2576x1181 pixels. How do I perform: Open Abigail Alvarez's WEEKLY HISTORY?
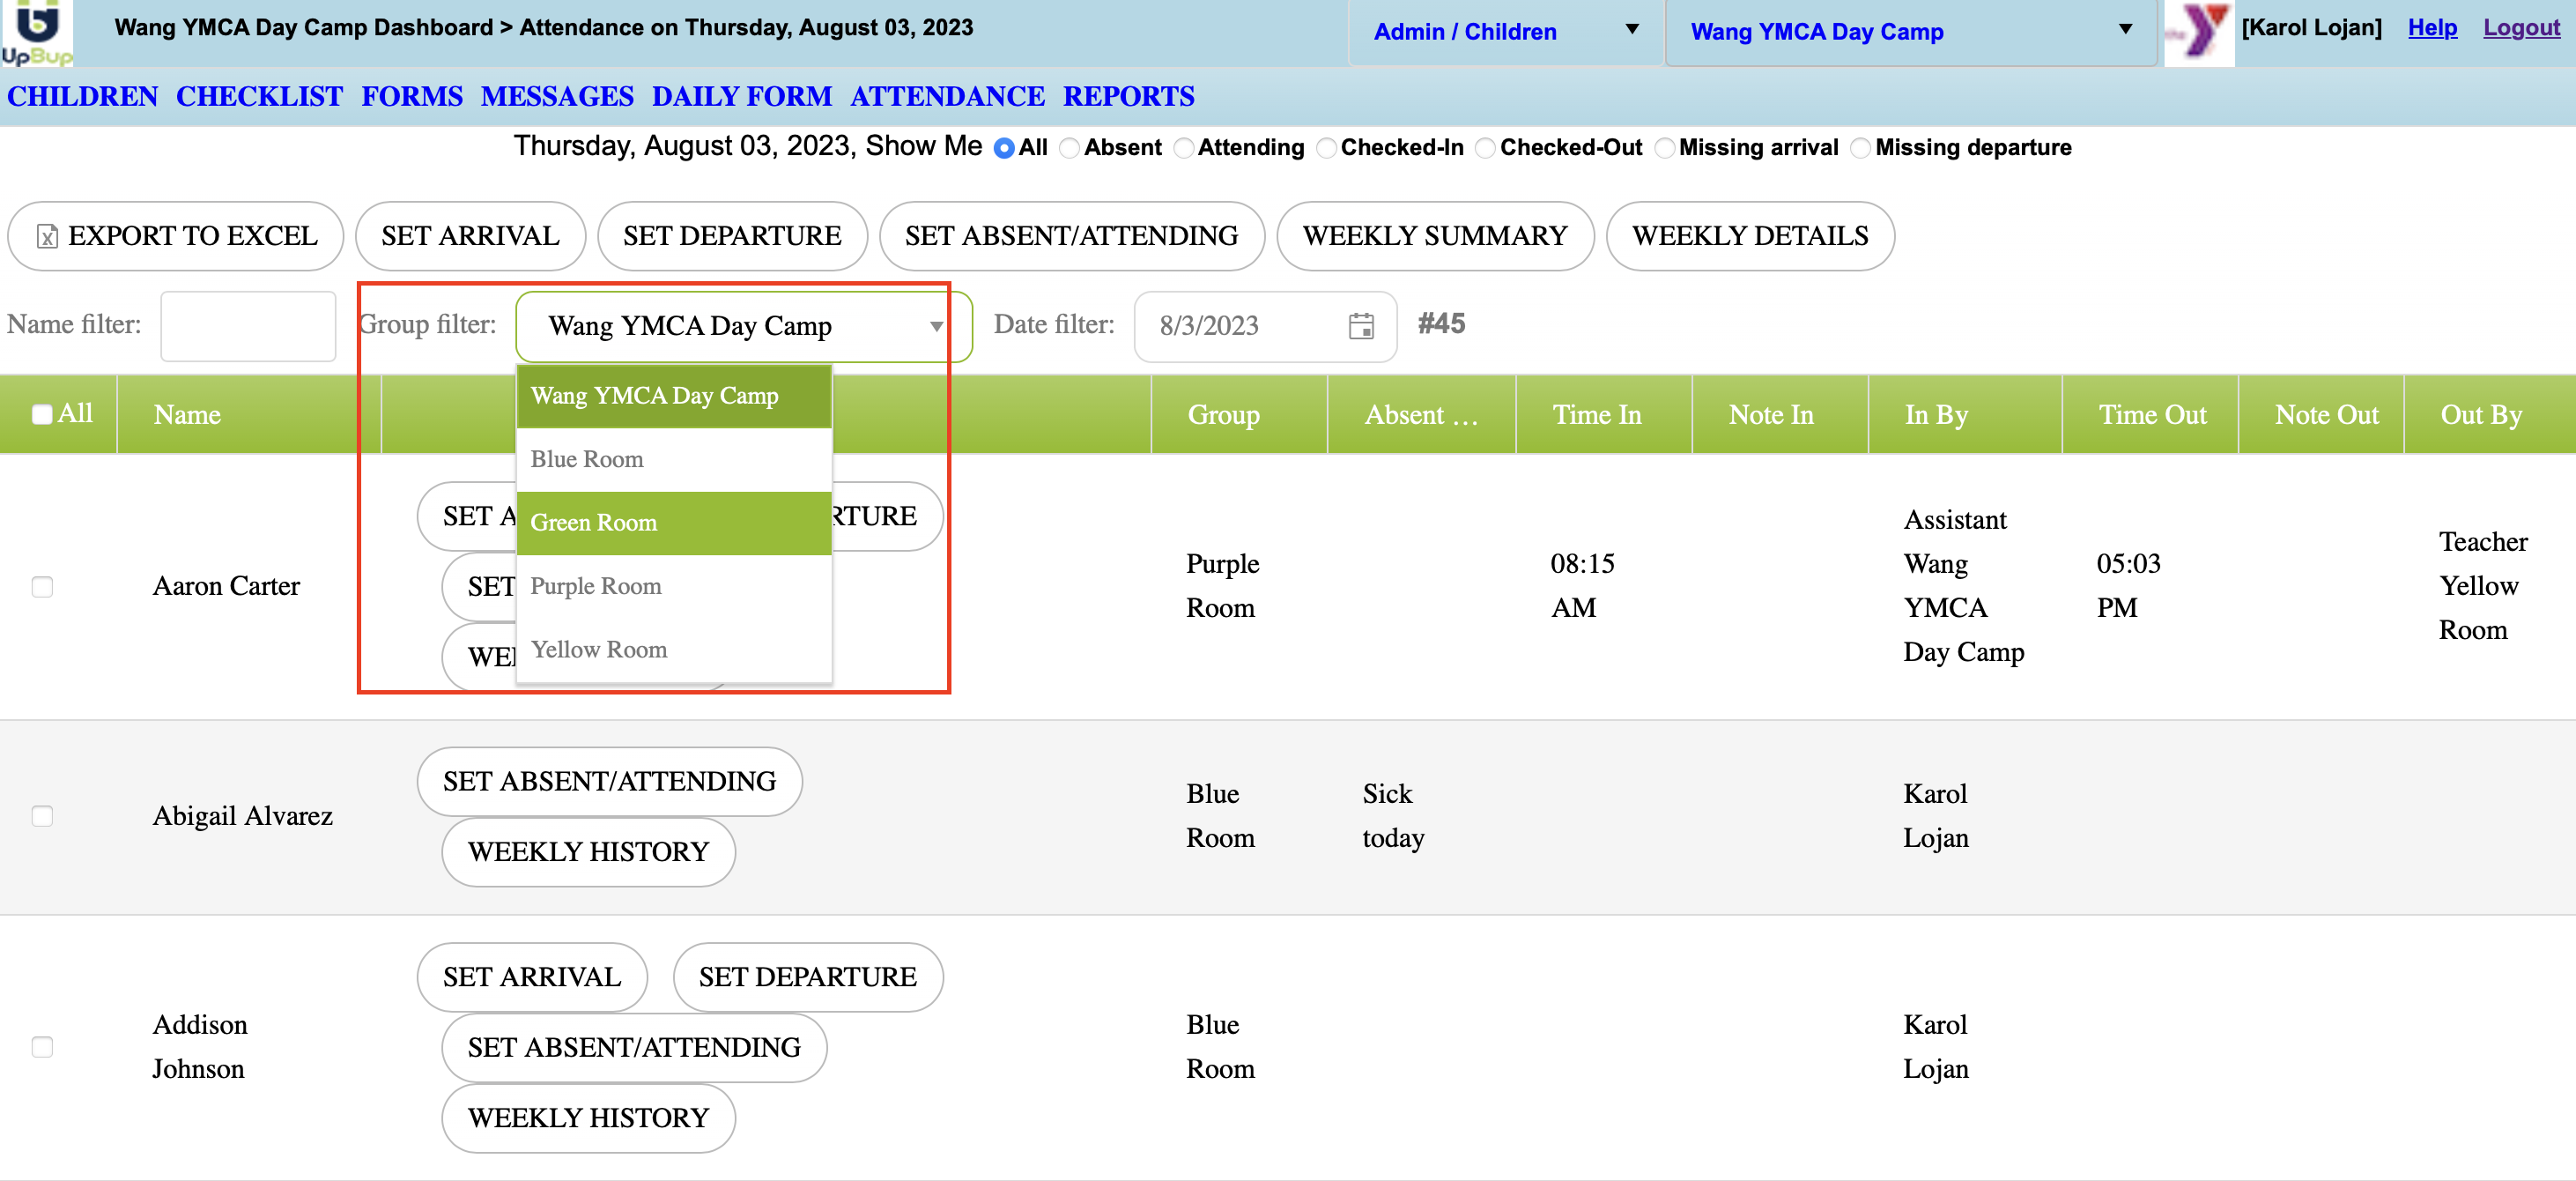(588, 852)
